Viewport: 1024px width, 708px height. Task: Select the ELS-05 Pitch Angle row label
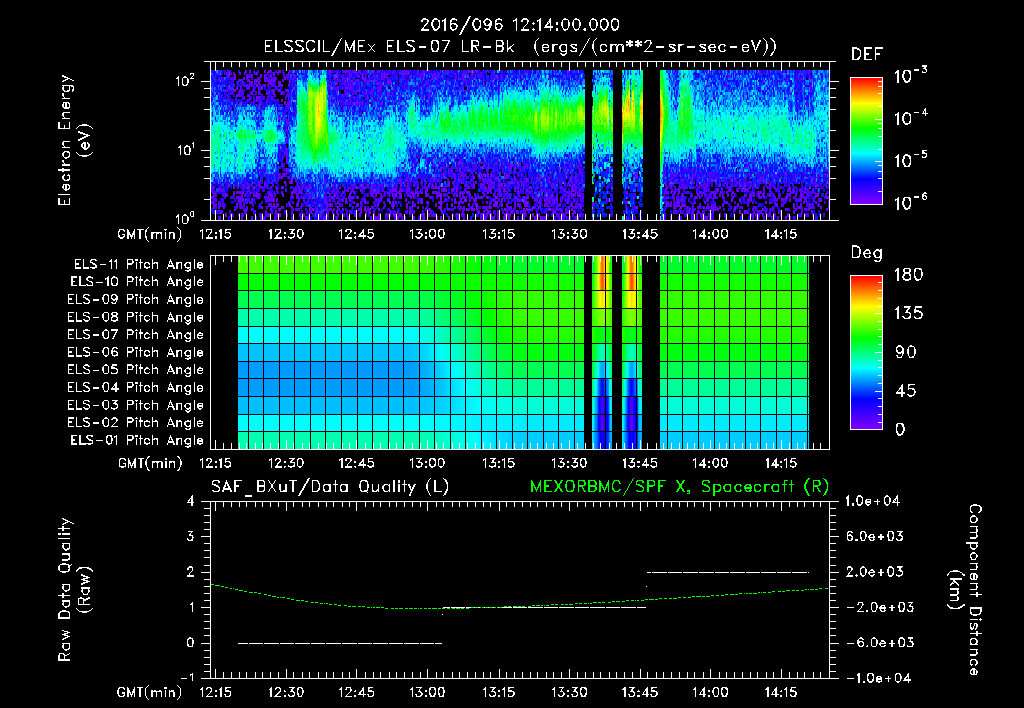[136, 370]
